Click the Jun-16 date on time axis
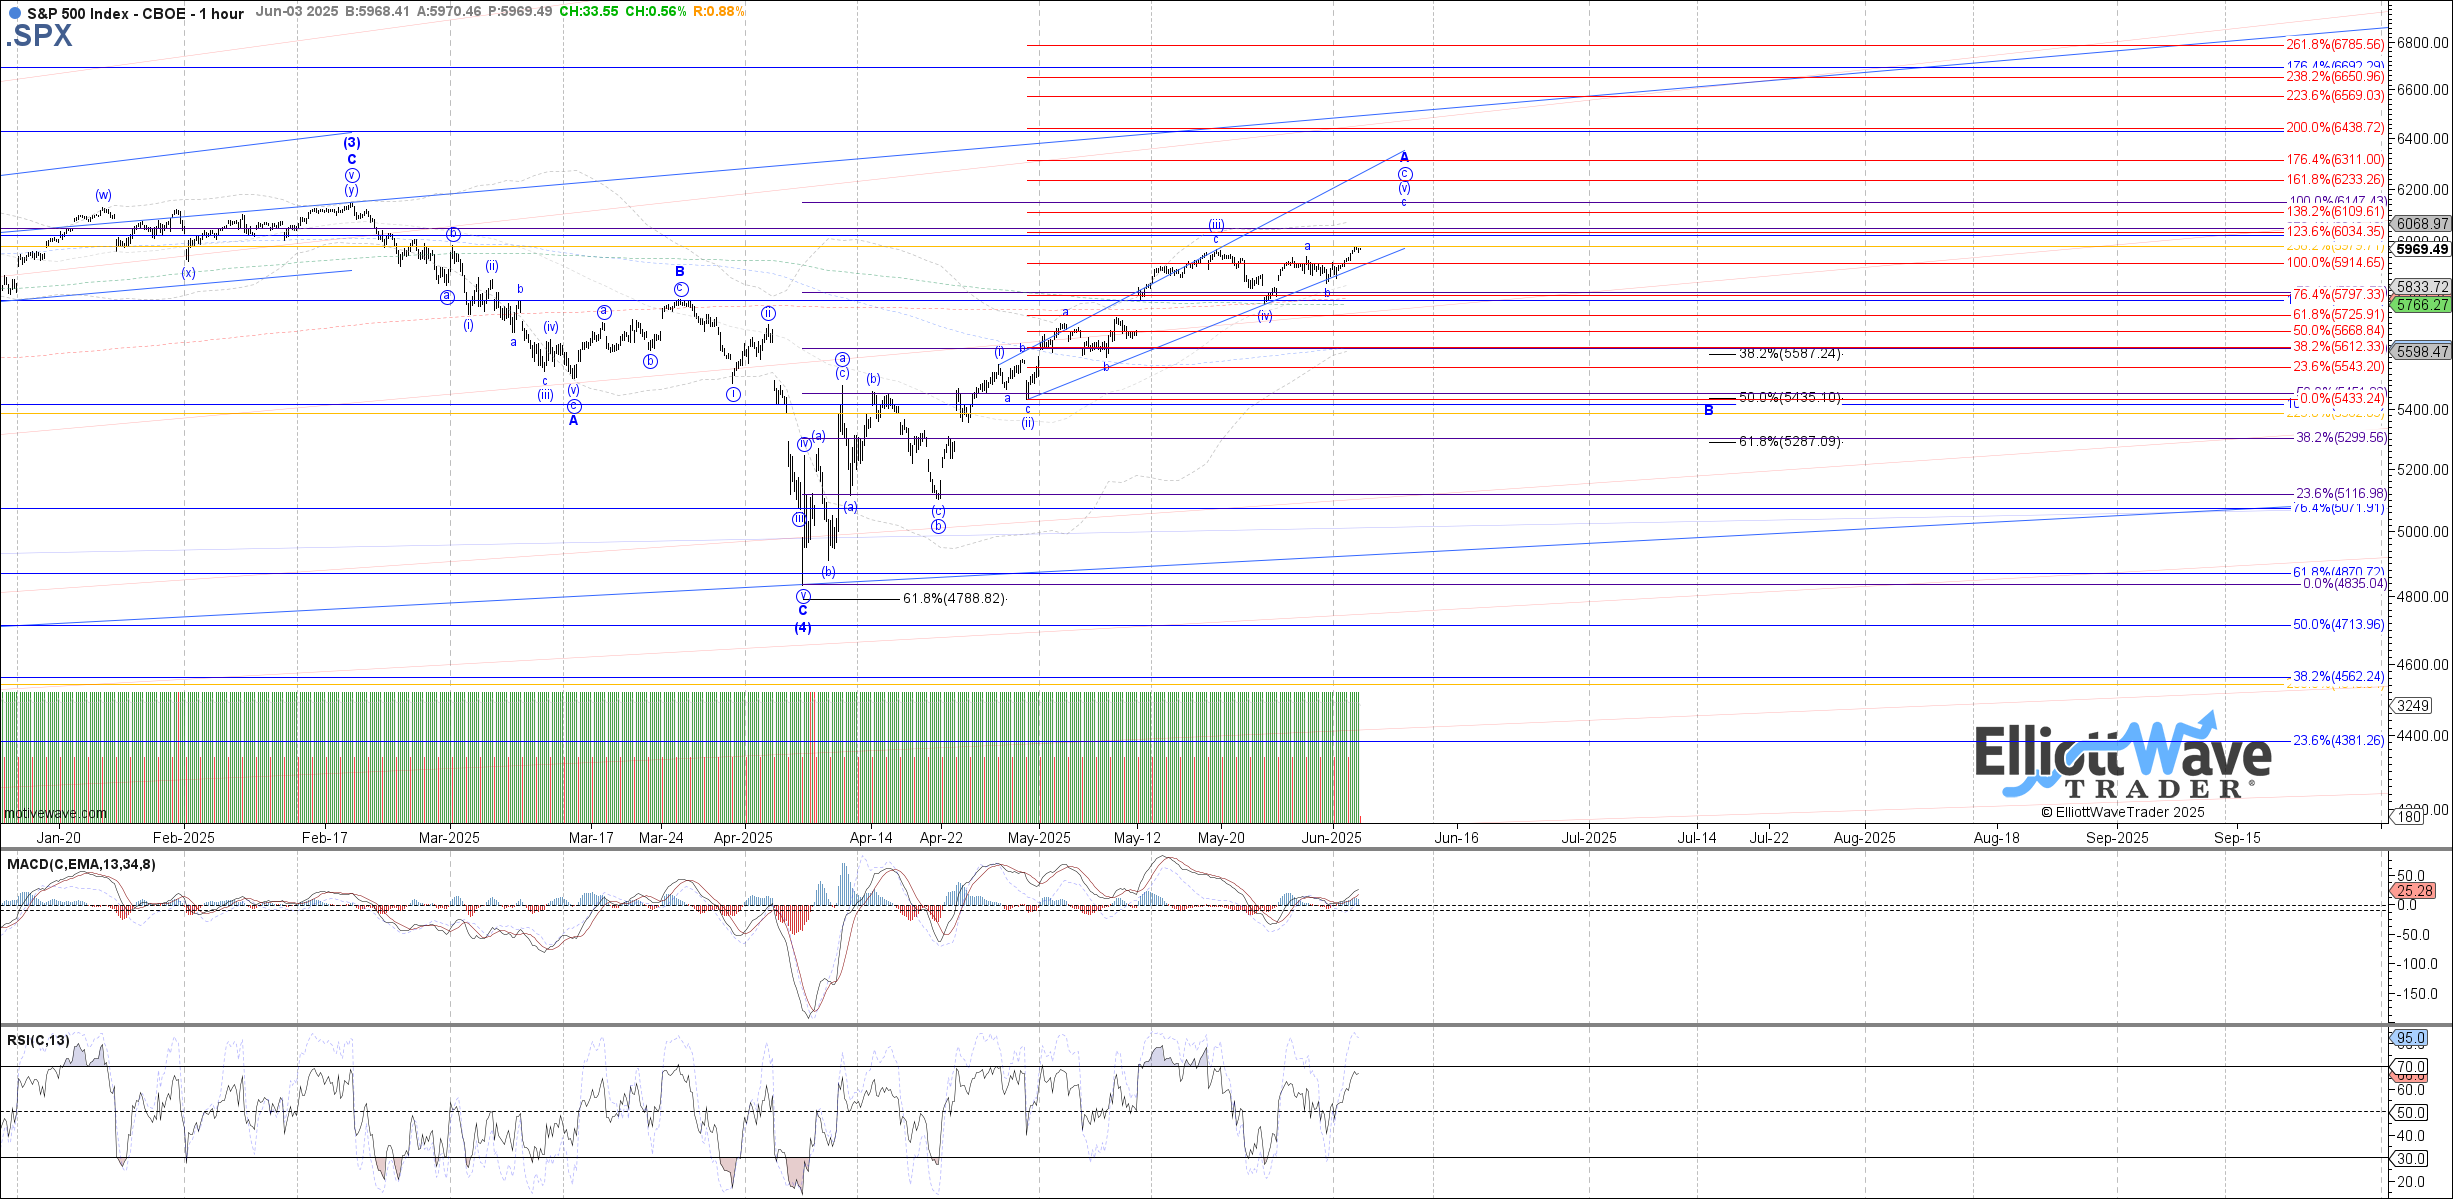The width and height of the screenshot is (2453, 1199). pos(1456,838)
